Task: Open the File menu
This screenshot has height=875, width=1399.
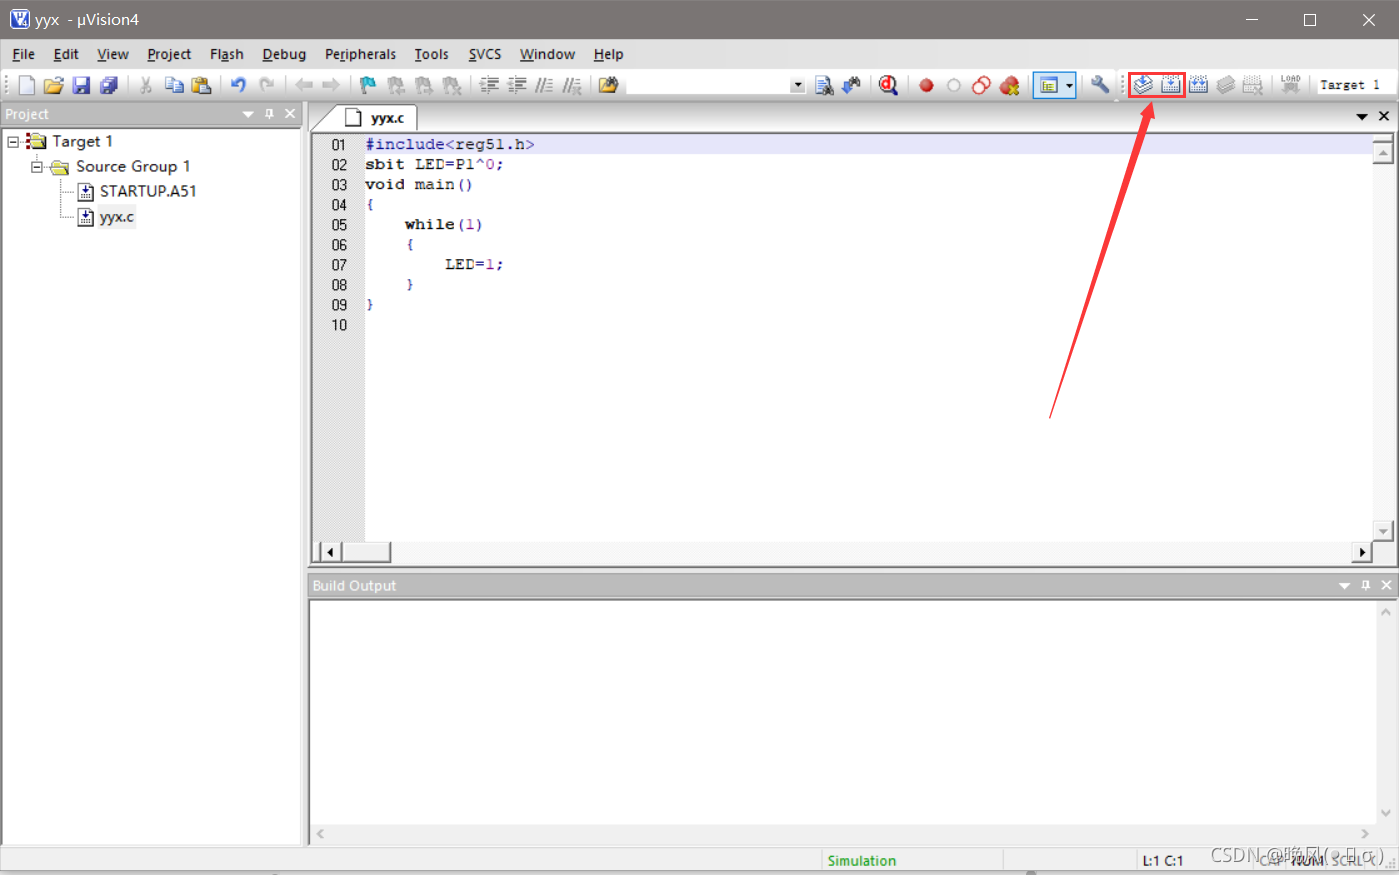Action: click(23, 54)
